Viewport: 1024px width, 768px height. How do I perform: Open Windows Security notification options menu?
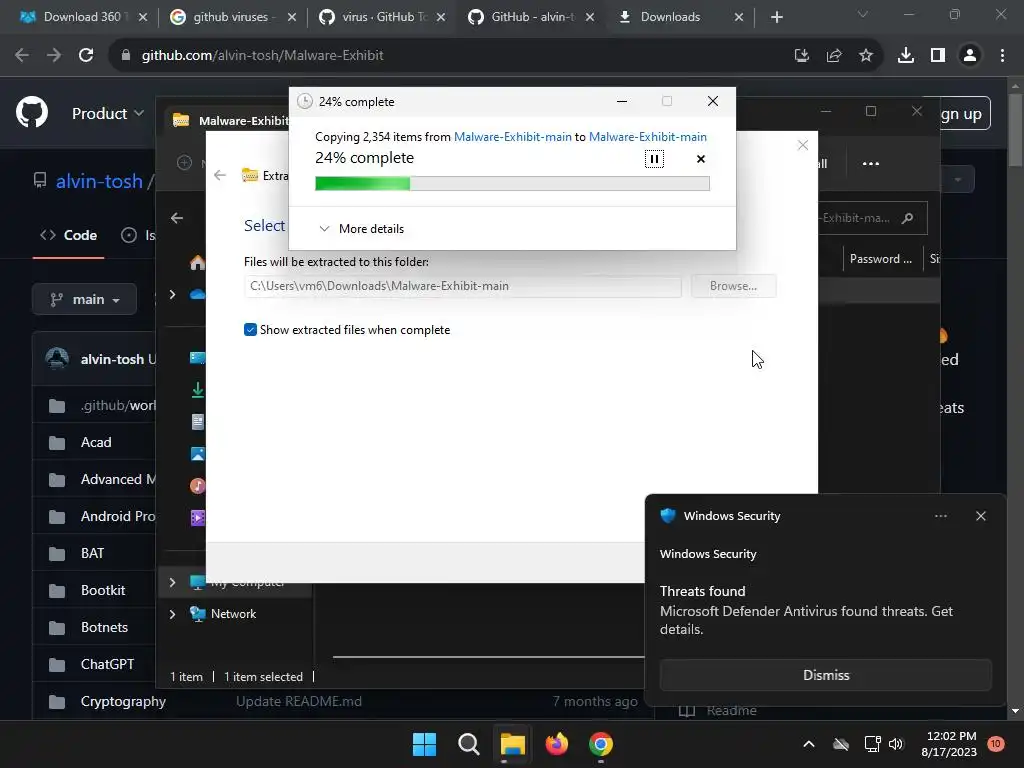point(940,516)
